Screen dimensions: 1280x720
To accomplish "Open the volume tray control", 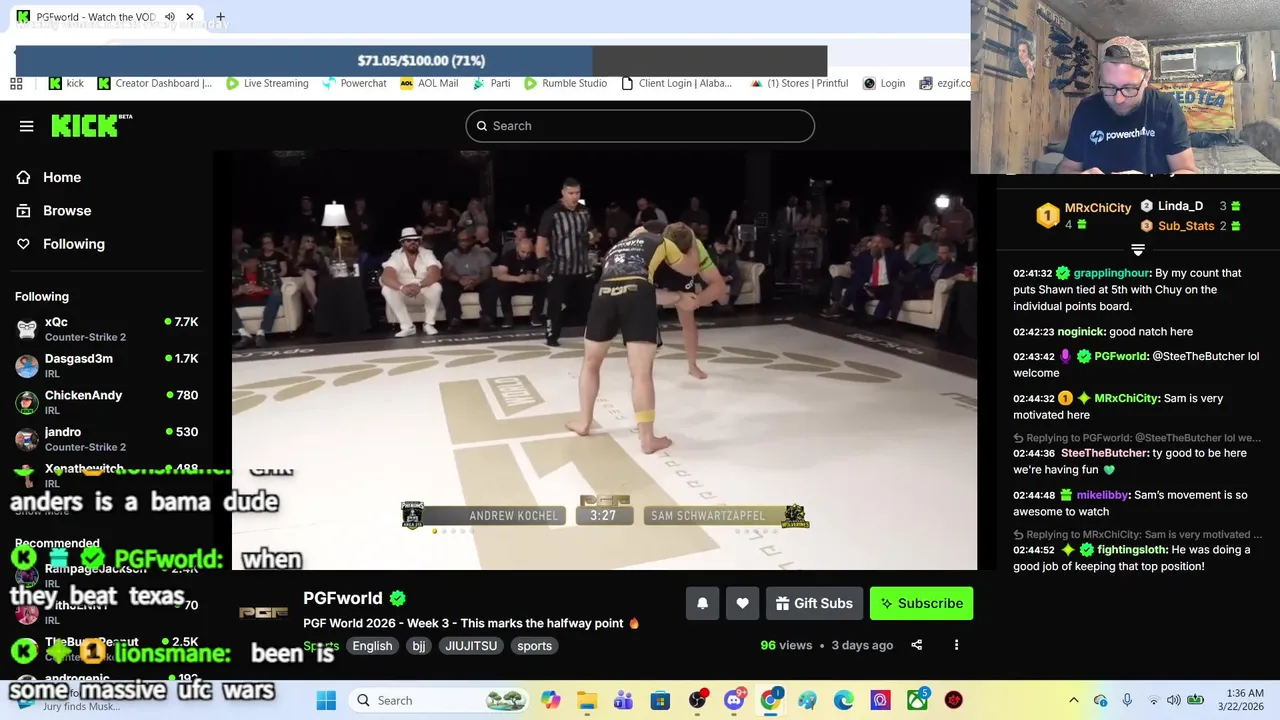I will [x=1174, y=700].
